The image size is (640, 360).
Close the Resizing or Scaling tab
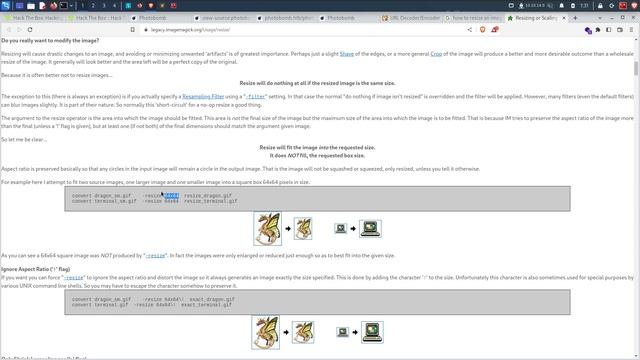(564, 18)
